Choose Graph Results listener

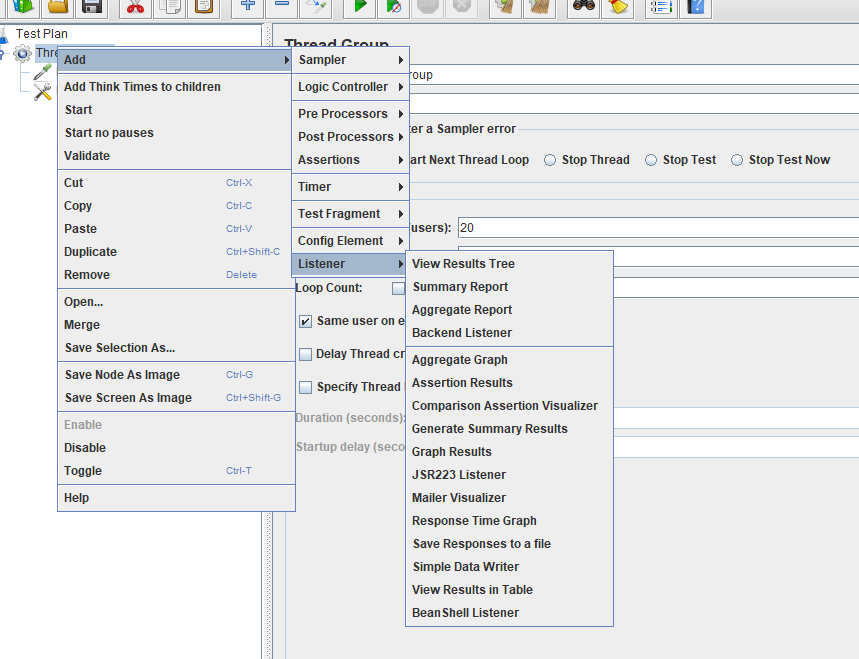coord(509,452)
